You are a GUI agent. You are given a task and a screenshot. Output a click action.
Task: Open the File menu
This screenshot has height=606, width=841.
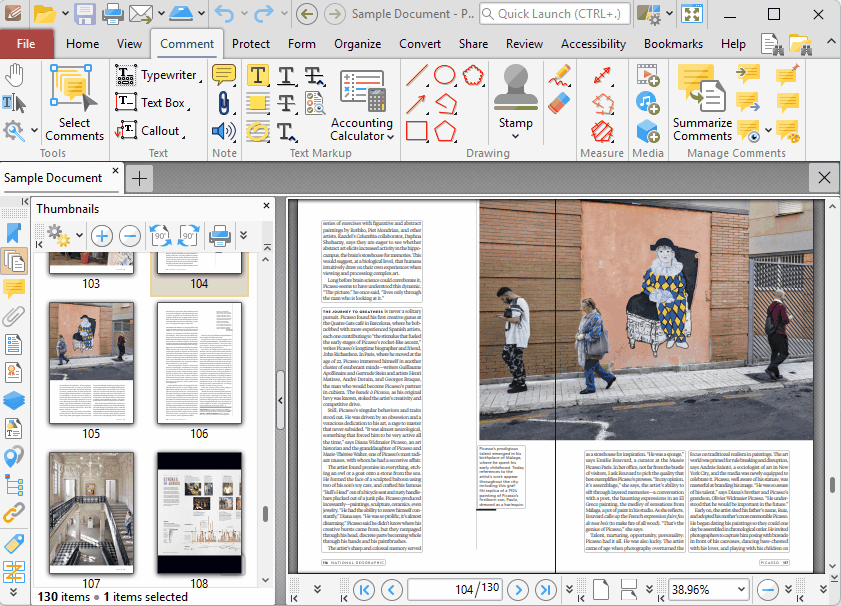click(26, 44)
